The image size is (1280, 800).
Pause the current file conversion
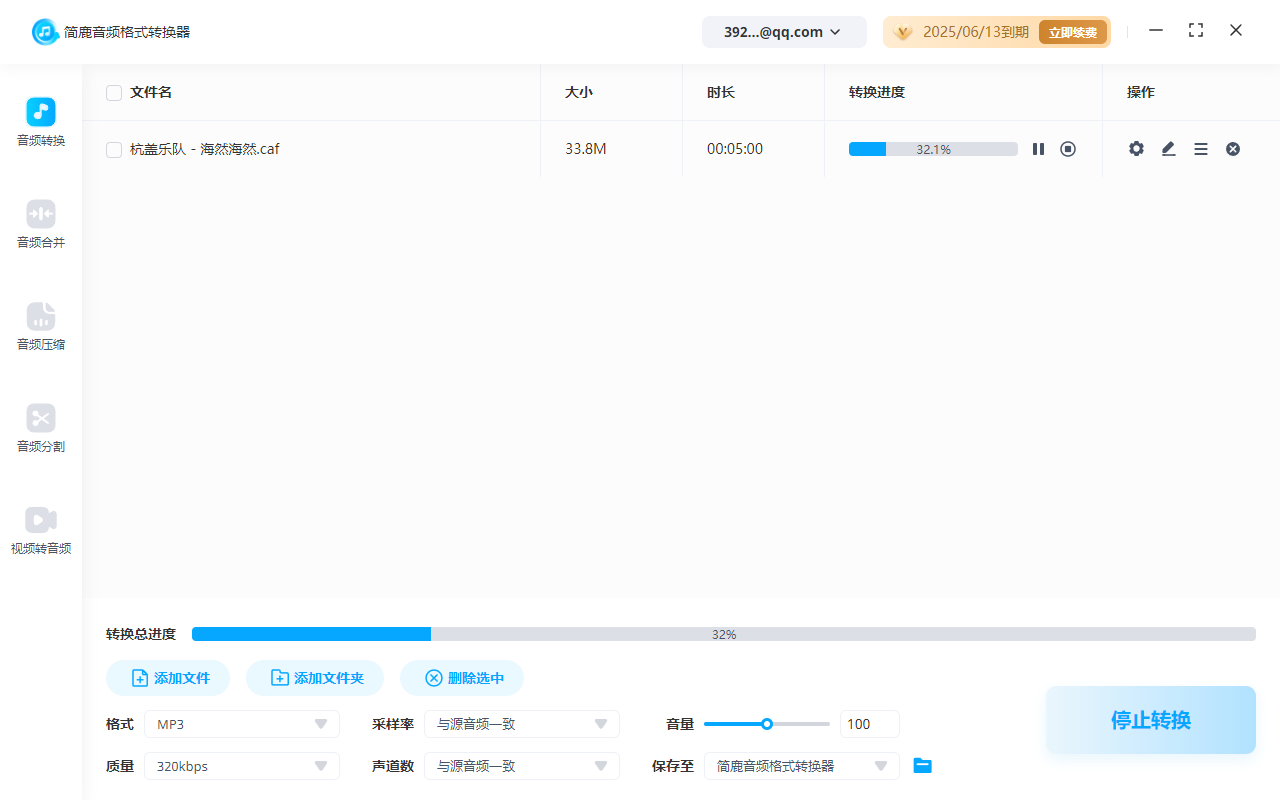tap(1038, 149)
